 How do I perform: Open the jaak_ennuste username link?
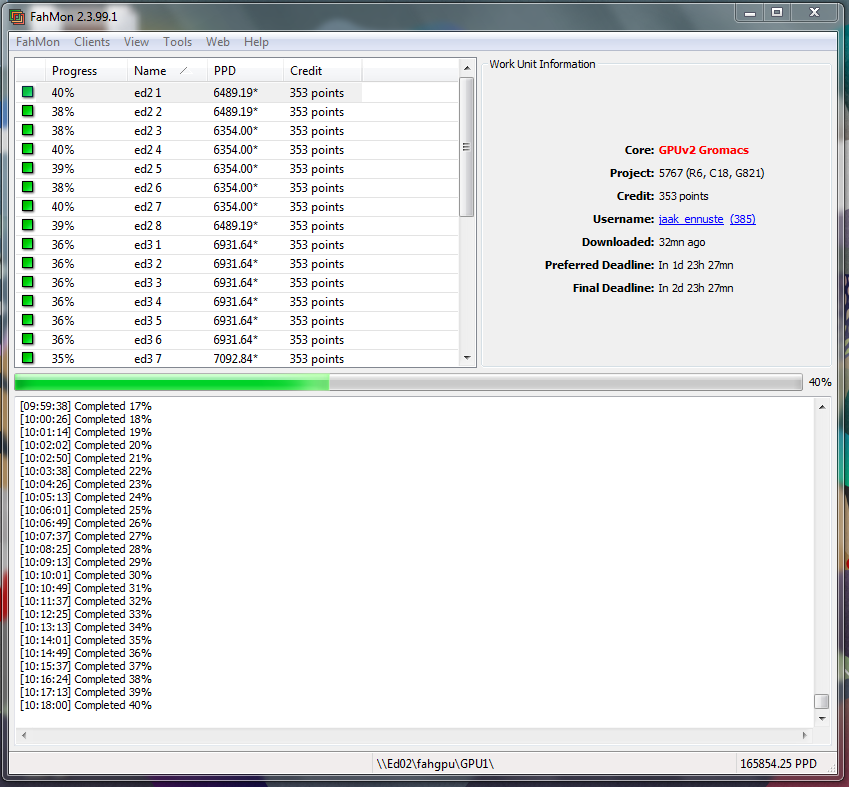pos(690,219)
